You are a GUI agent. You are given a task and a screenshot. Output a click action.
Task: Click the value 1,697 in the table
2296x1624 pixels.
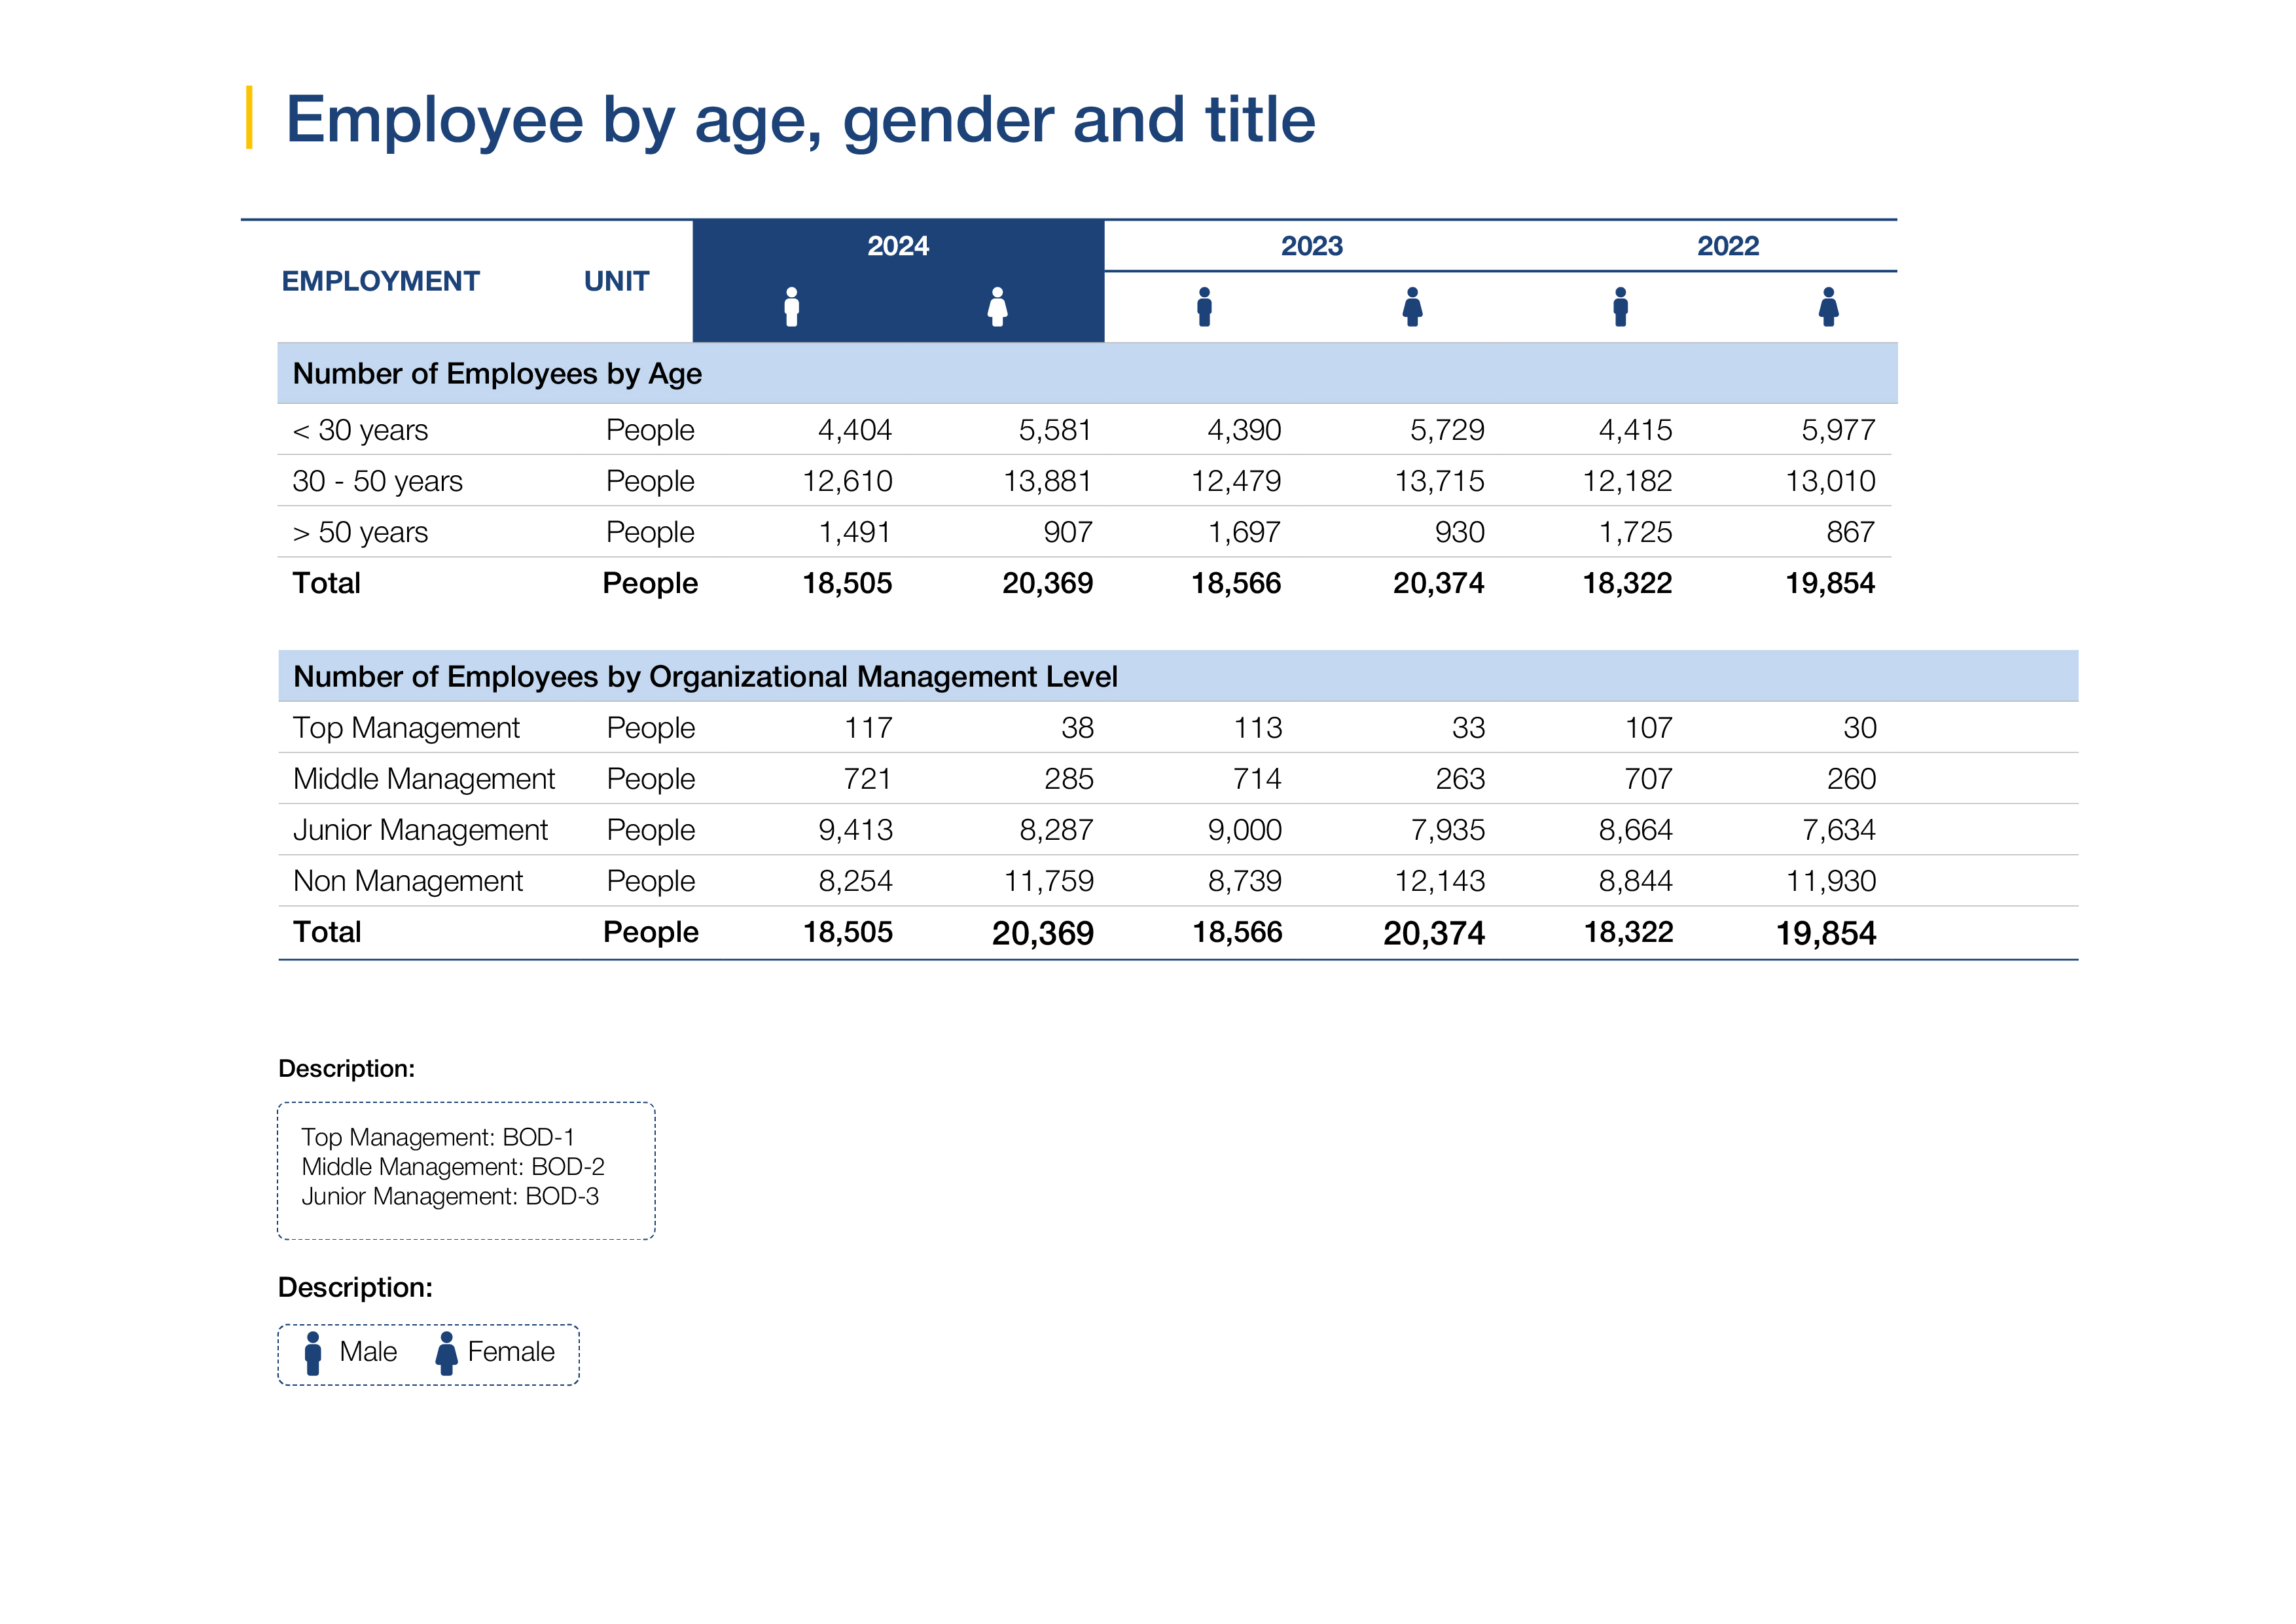1244,532
